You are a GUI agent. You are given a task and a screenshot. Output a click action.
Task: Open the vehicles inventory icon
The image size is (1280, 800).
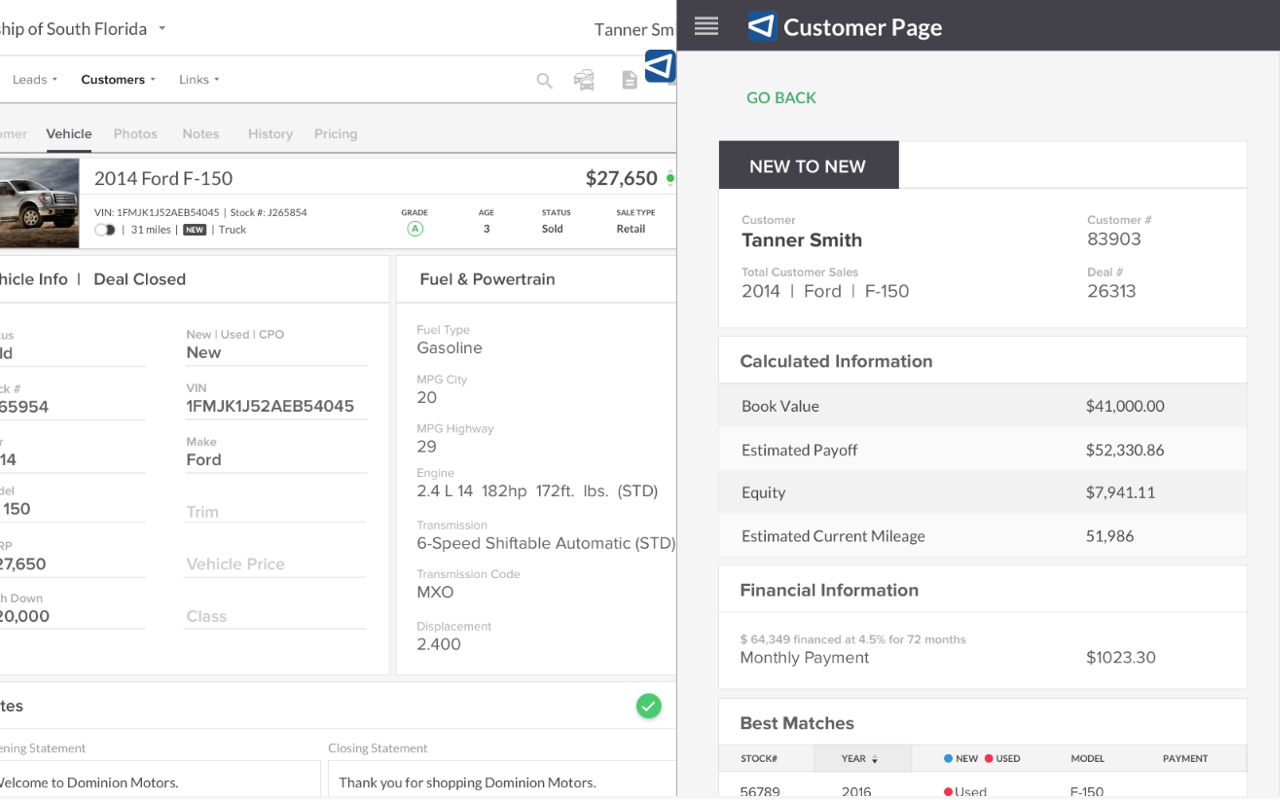[x=584, y=80]
